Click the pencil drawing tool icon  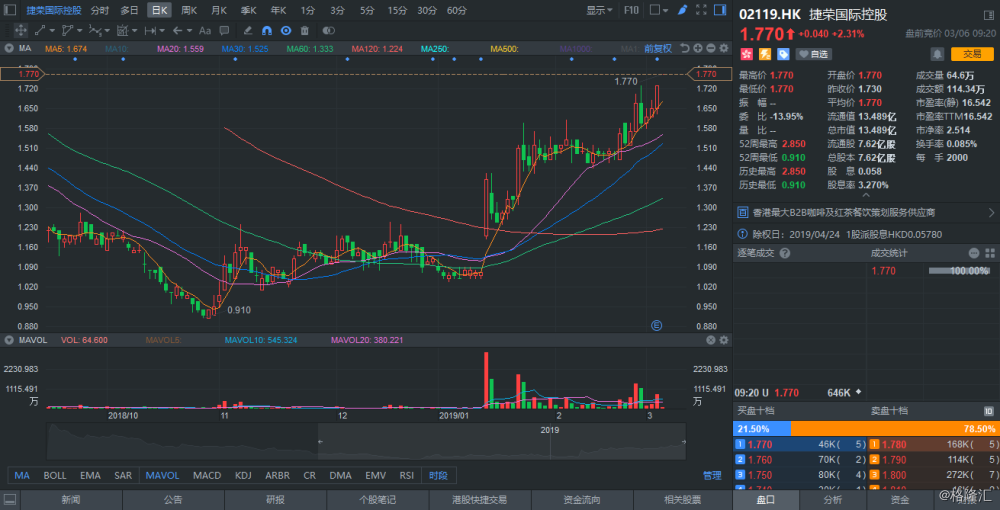click(x=682, y=10)
